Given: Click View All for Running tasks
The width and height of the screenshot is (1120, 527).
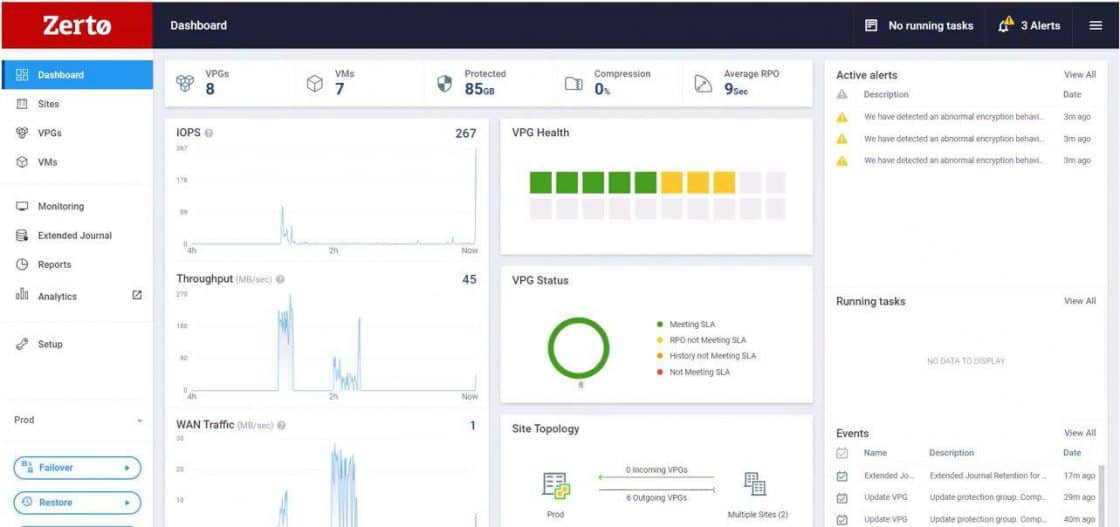Looking at the screenshot, I should pos(1079,301).
